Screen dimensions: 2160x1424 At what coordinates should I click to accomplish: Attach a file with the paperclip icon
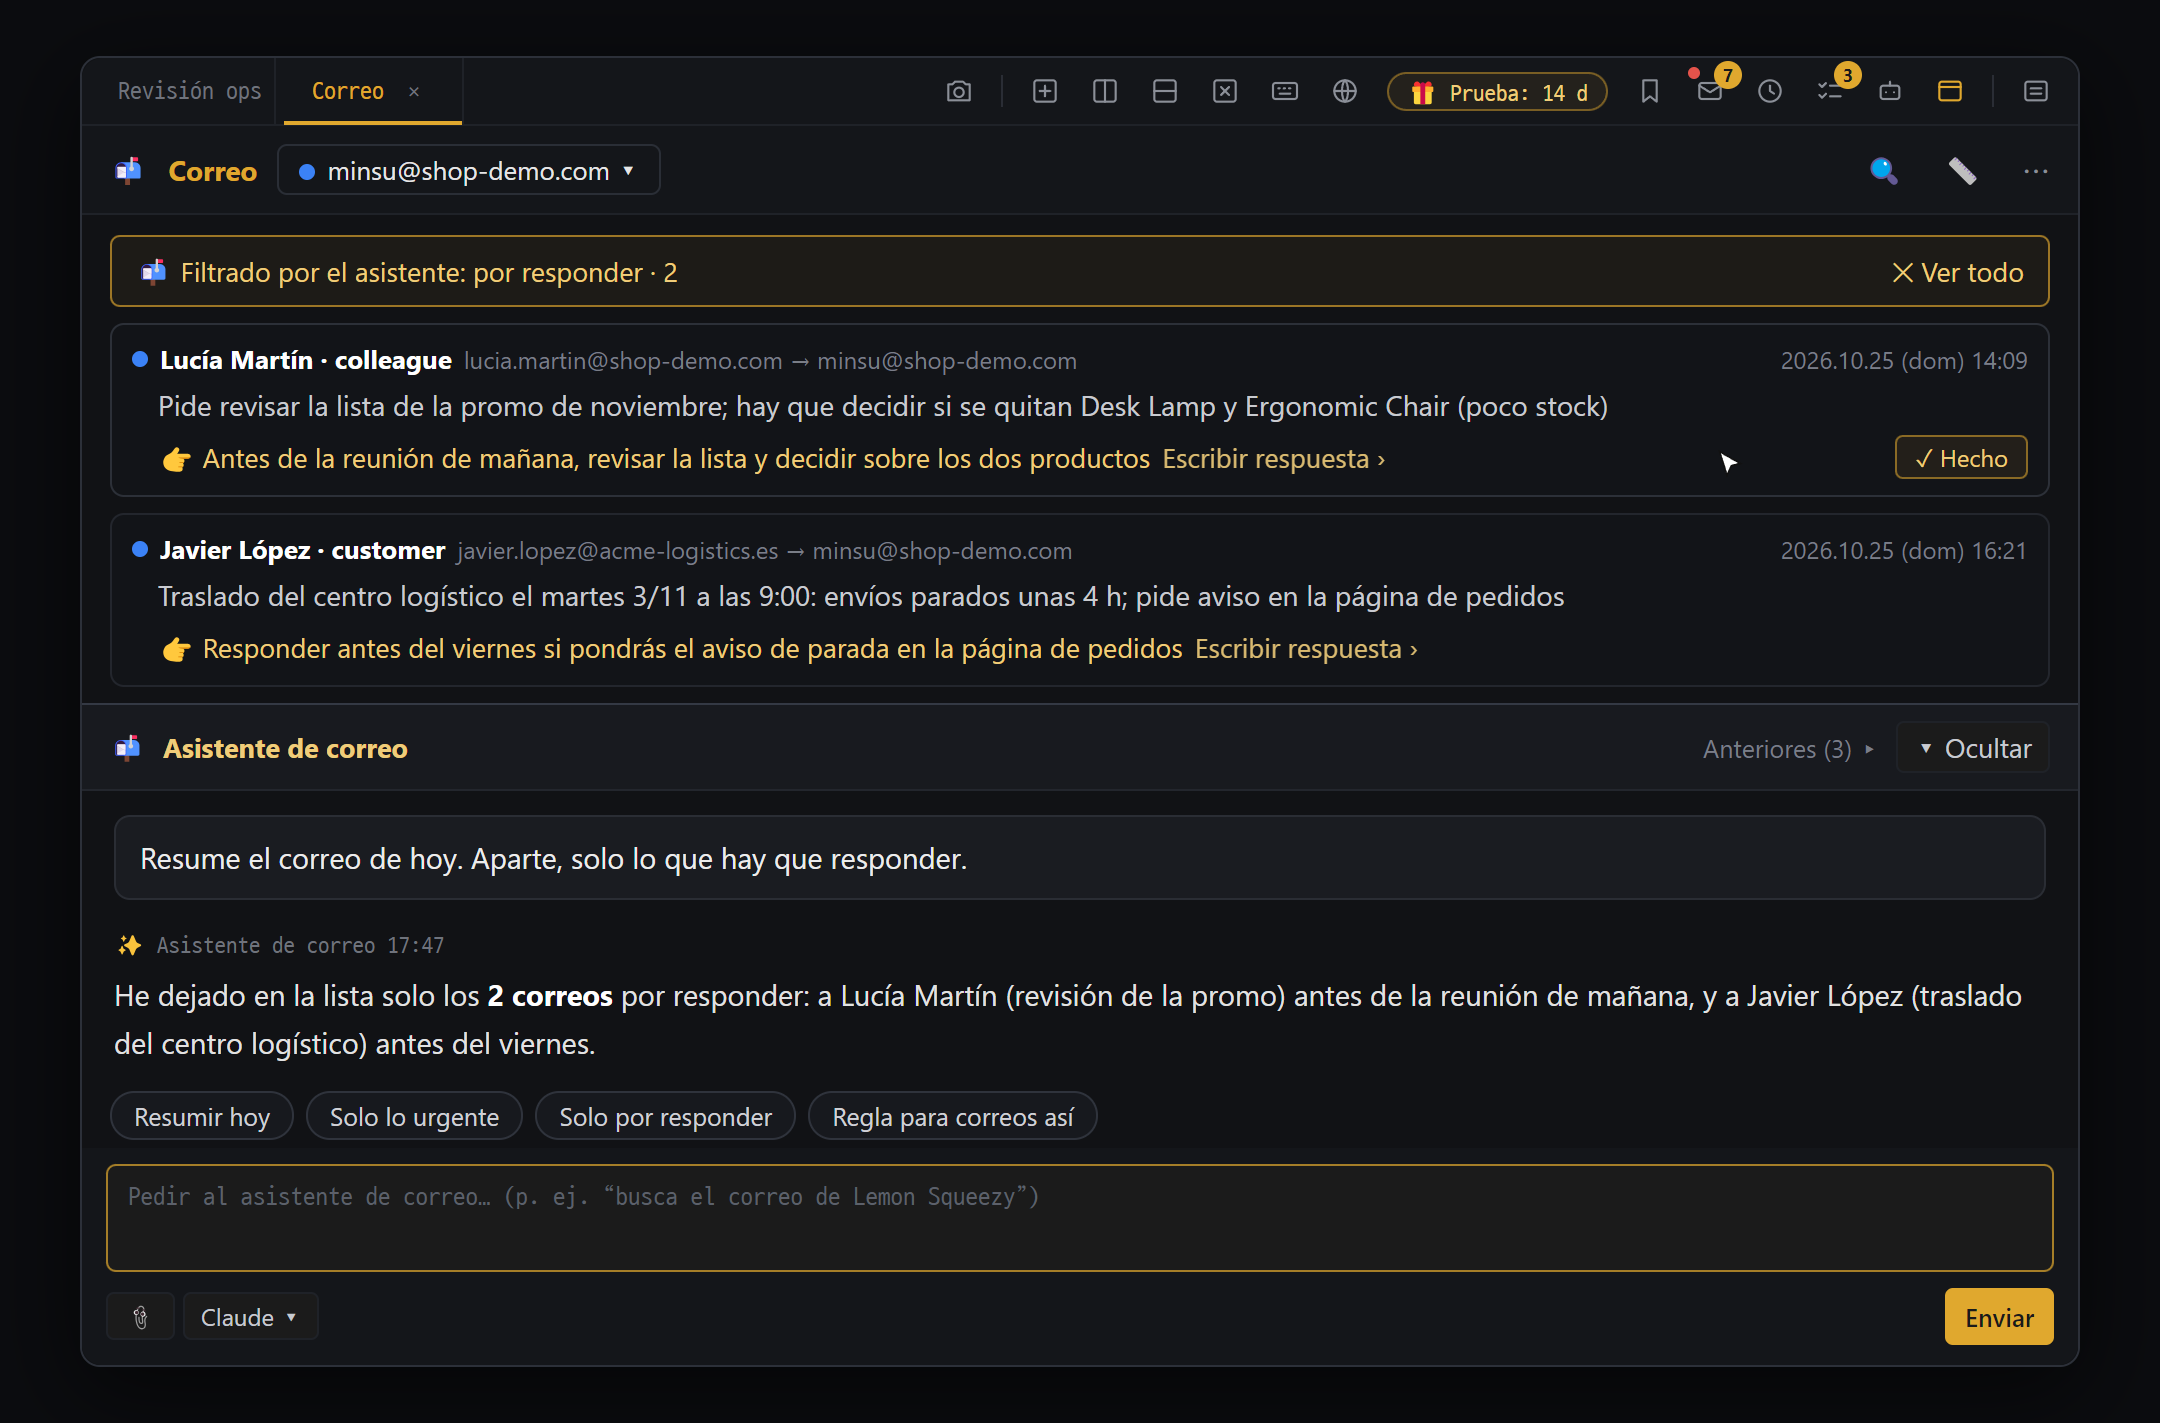[141, 1317]
